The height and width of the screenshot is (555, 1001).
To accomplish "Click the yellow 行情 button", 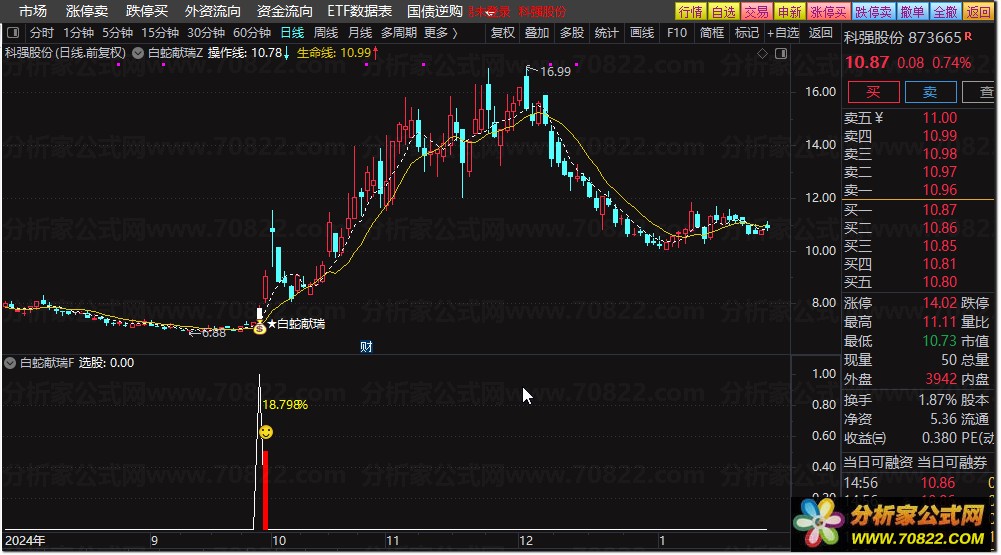I will [x=691, y=11].
